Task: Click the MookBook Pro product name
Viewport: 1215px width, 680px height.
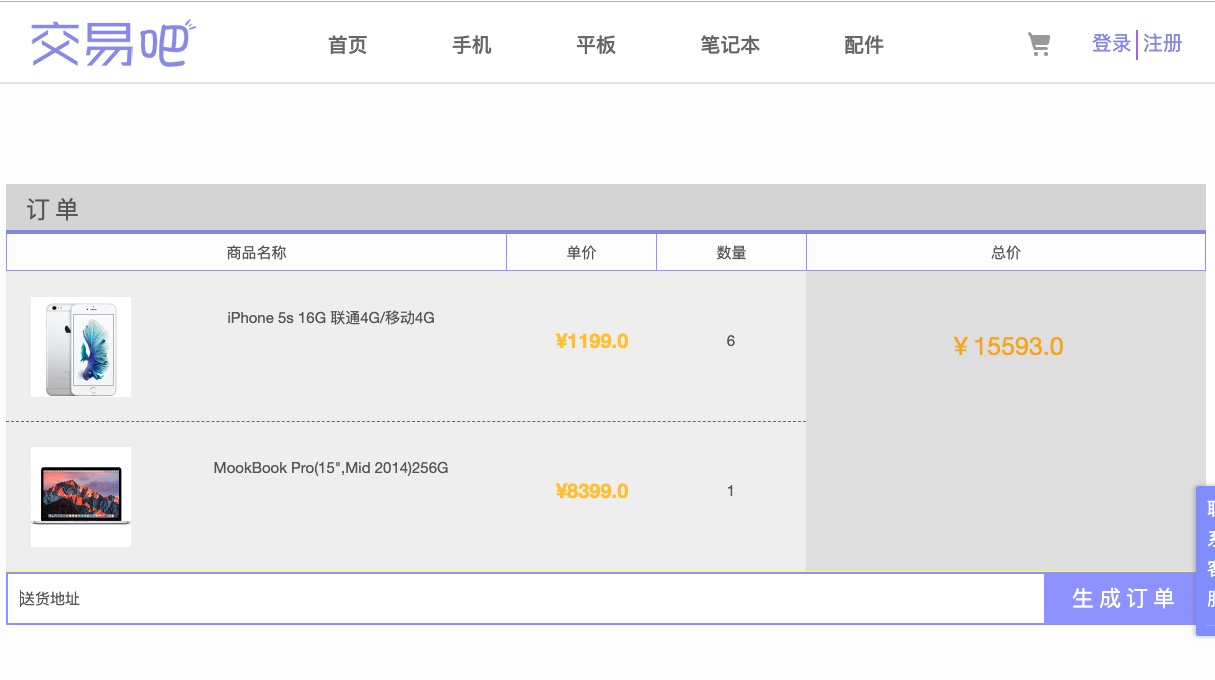Action: coord(331,468)
